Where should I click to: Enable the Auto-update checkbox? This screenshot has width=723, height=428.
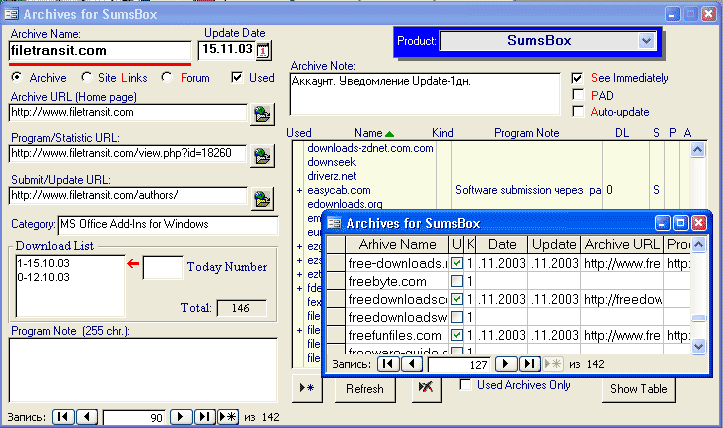coord(577,111)
